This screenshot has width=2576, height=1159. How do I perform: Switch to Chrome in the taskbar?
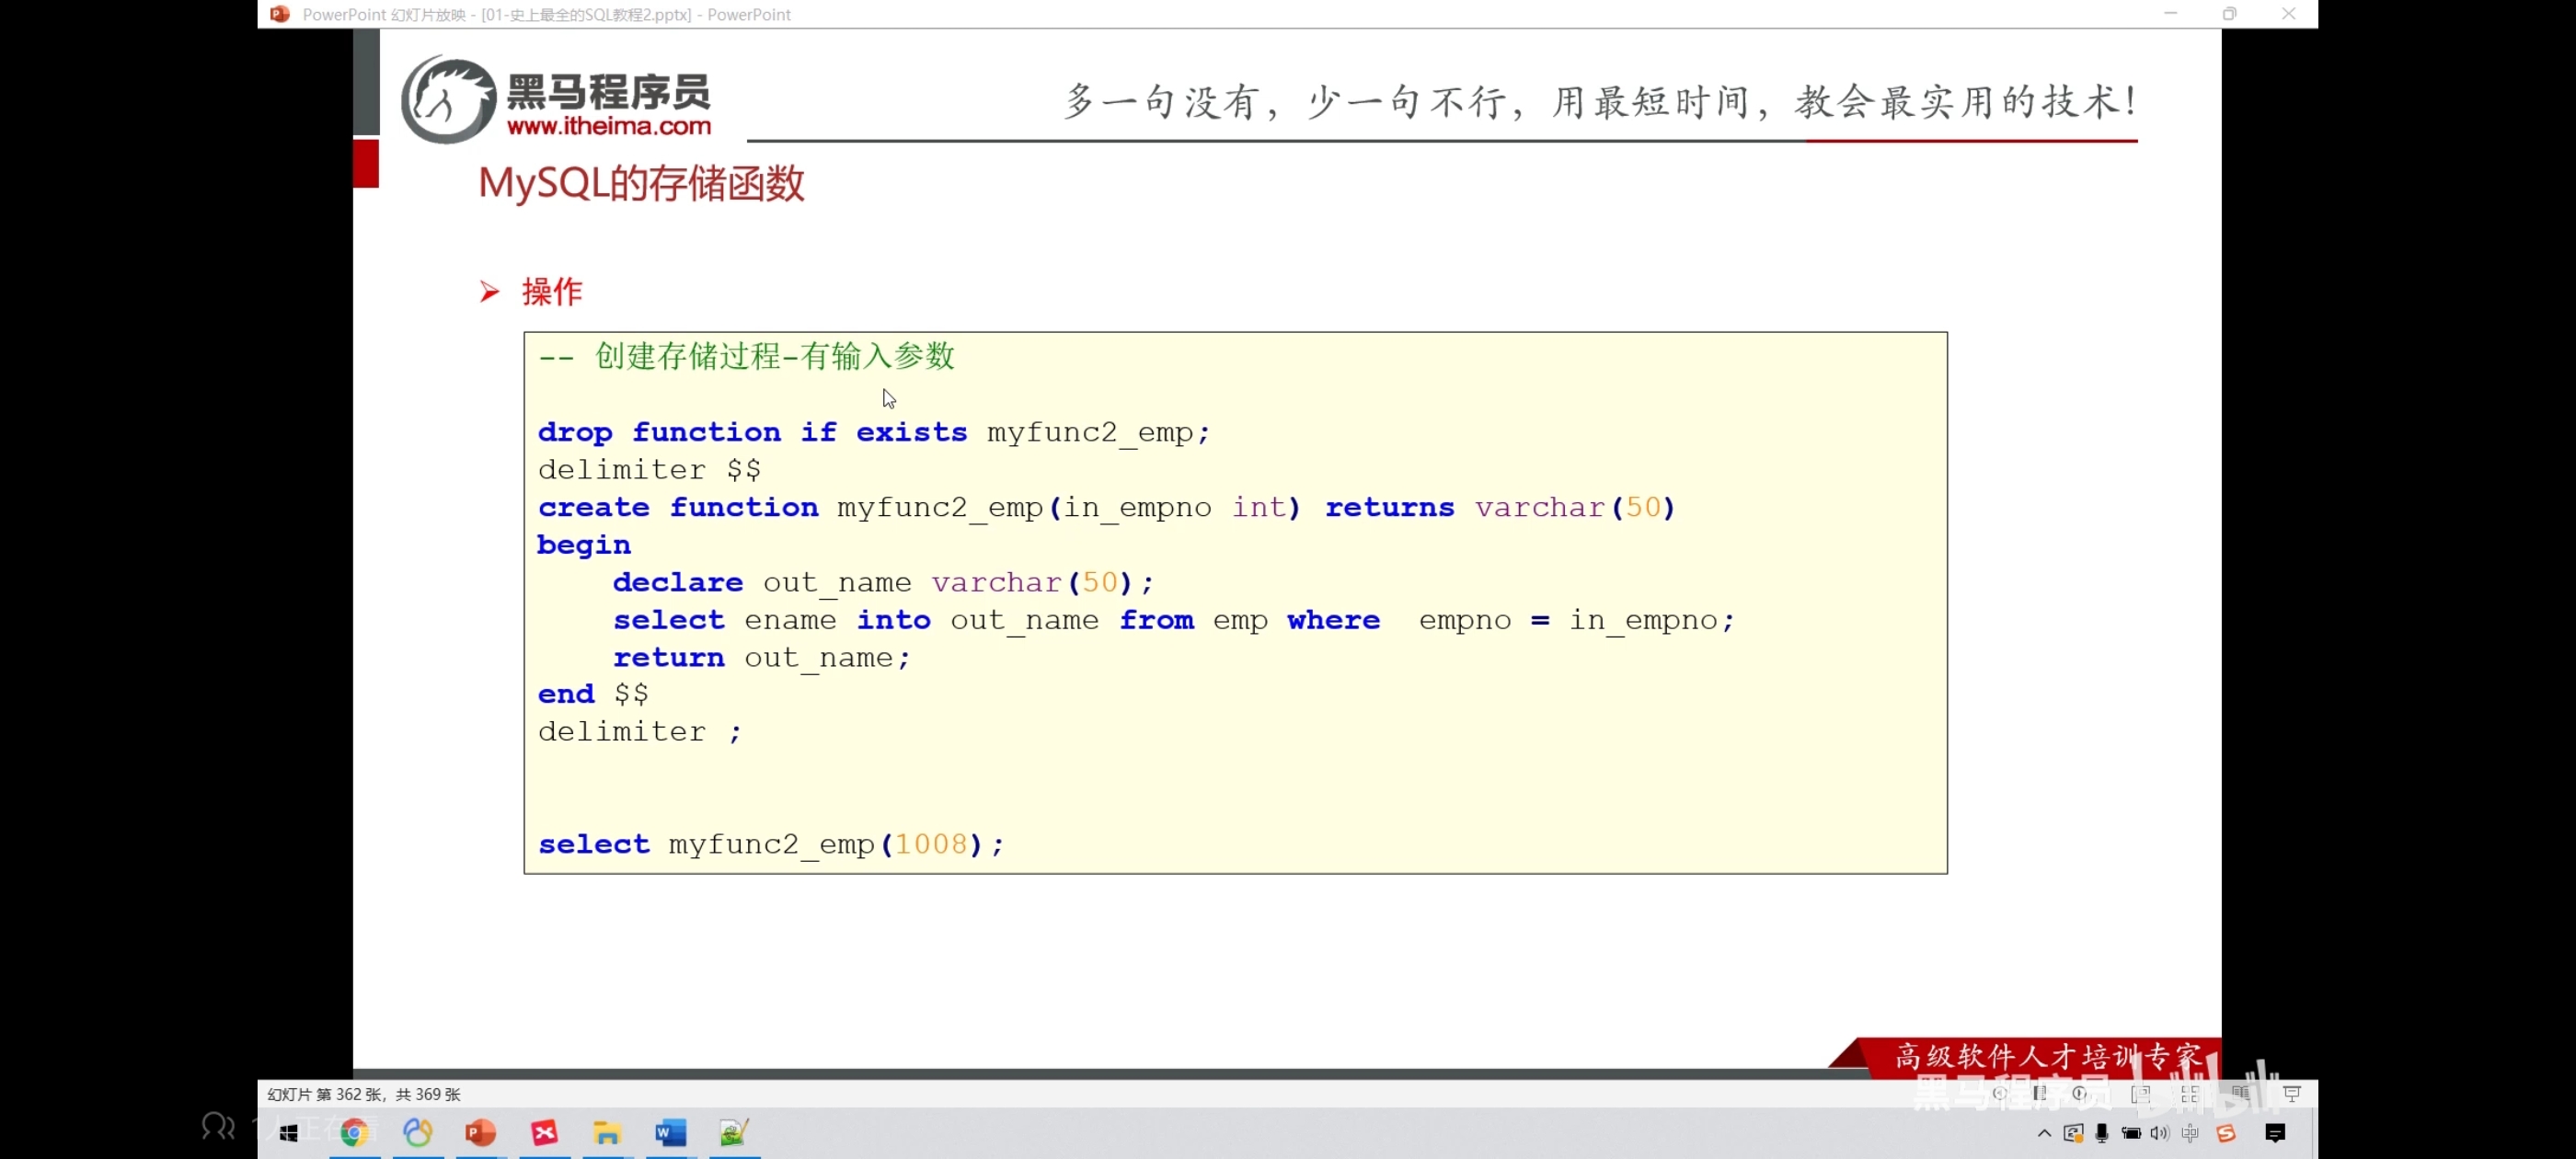[354, 1132]
